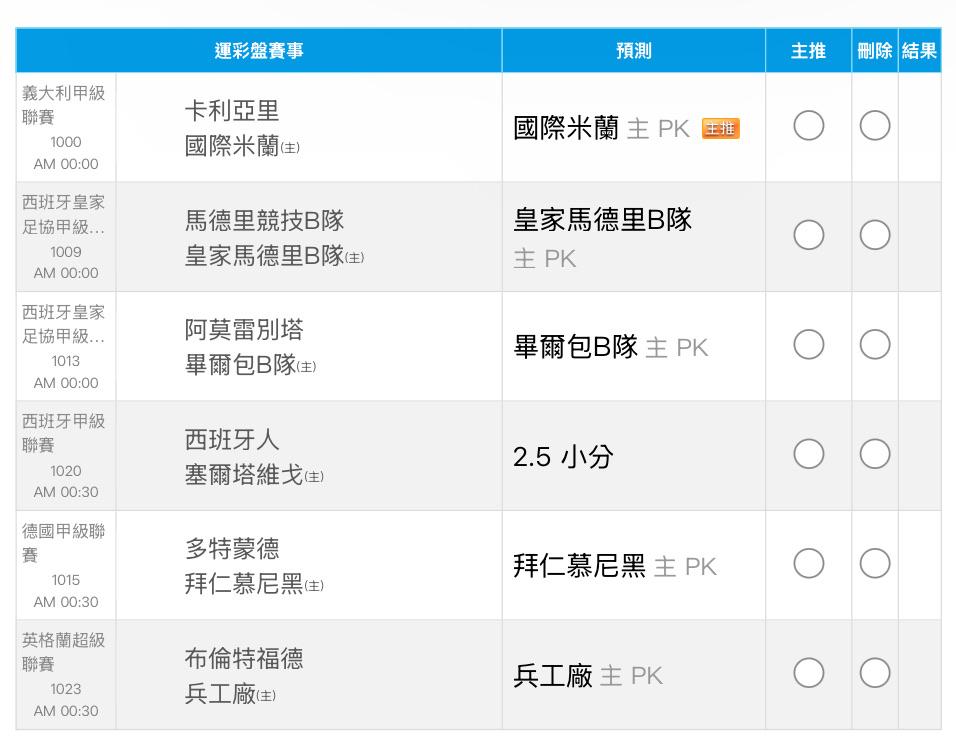Open match 1023 英格蘭超級聯賽 info cell
The width and height of the screenshot is (956, 754).
(66, 675)
